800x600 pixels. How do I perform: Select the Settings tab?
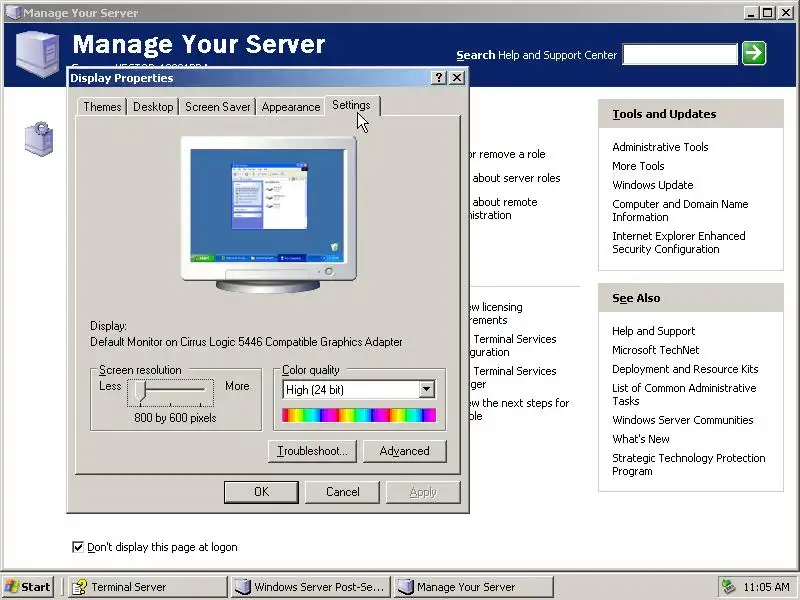(x=352, y=105)
